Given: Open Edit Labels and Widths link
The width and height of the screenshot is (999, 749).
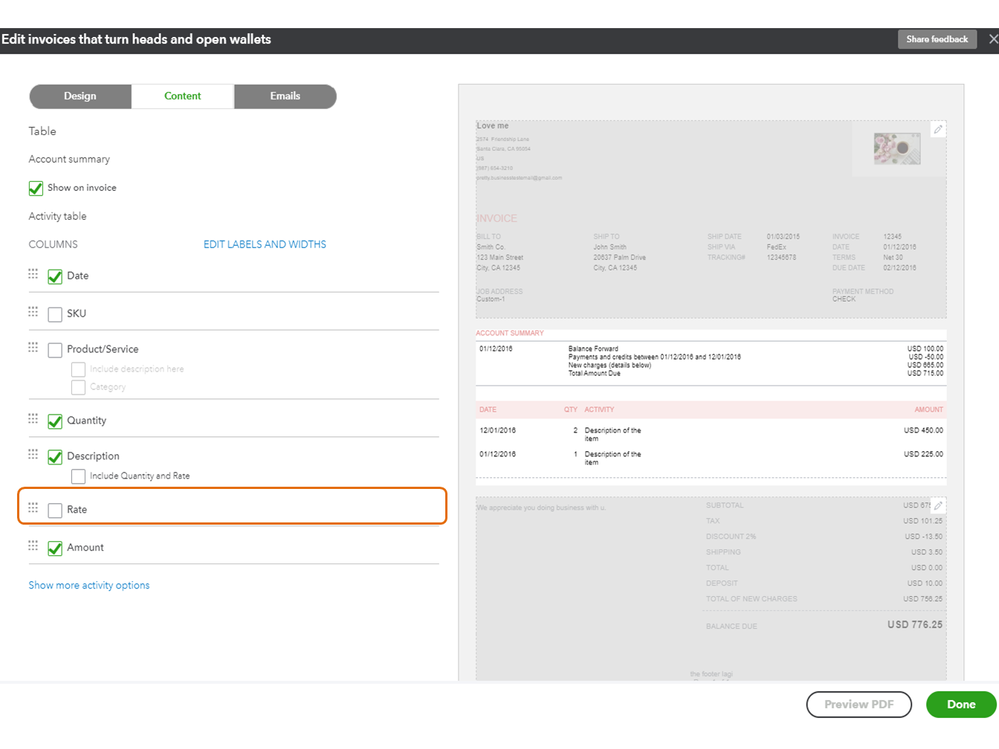Looking at the screenshot, I should coord(264,245).
